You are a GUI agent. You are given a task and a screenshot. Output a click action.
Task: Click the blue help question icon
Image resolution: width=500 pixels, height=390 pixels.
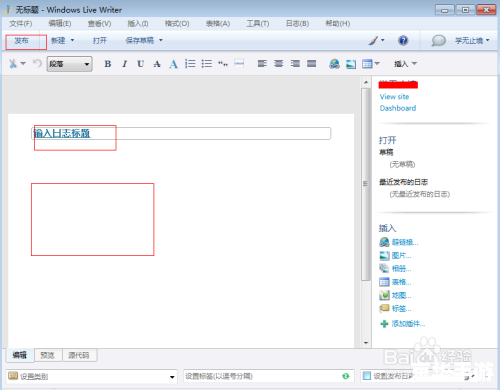point(403,40)
